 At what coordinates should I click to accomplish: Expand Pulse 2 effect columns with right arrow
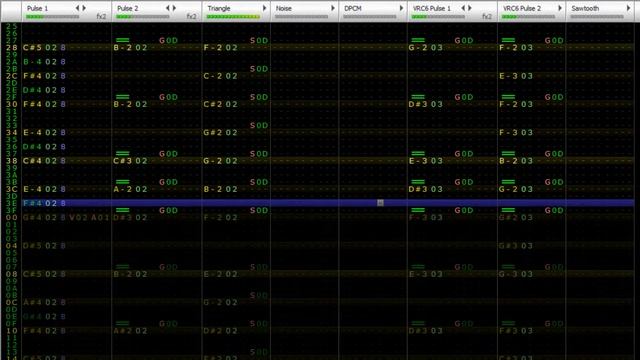click(x=174, y=8)
